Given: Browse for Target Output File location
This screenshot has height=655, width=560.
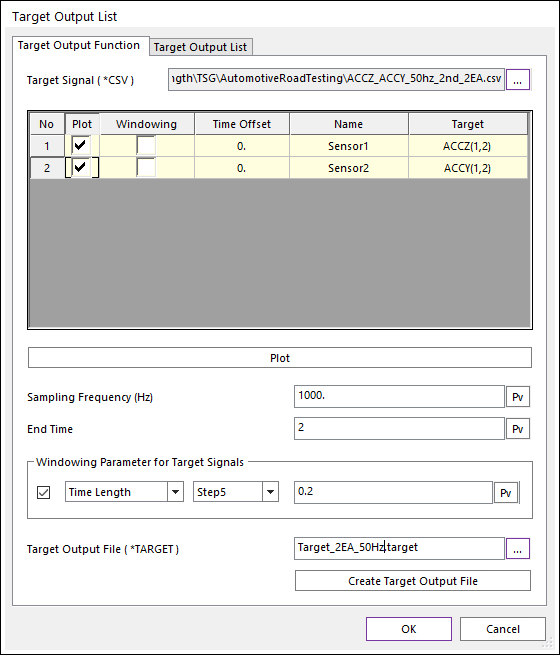Looking at the screenshot, I should (x=518, y=548).
